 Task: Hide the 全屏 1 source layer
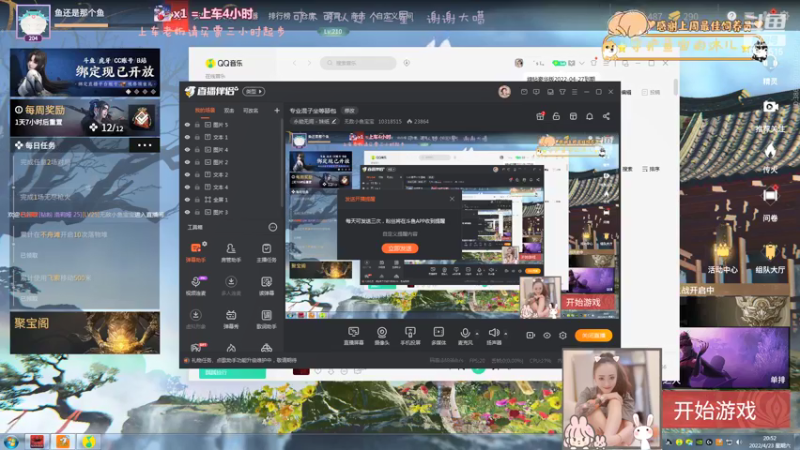[187, 199]
